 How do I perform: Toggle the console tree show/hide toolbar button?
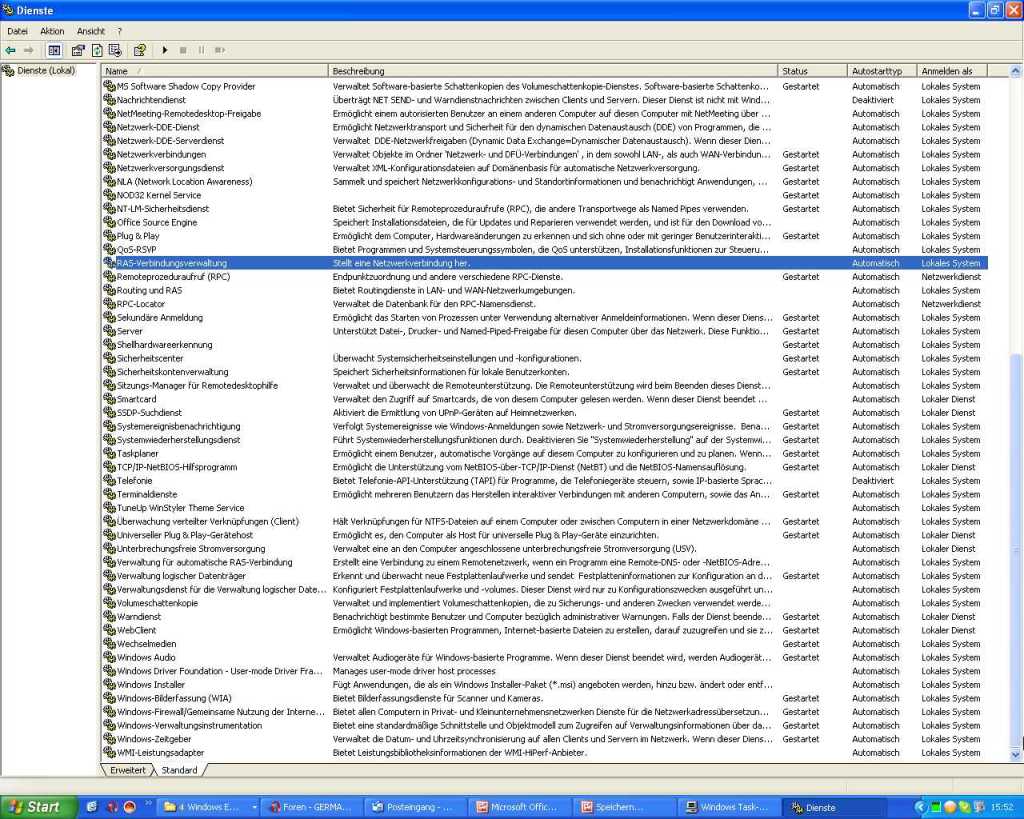pos(54,50)
